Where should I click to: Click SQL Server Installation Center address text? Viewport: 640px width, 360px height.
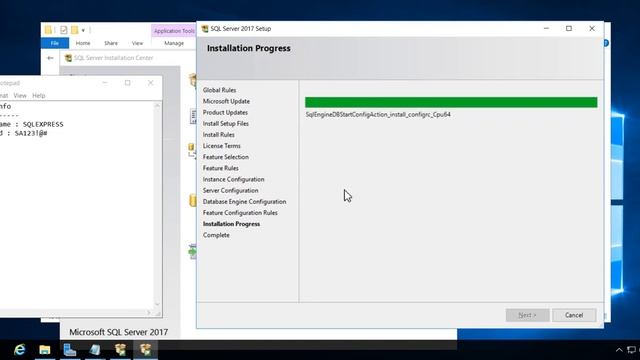click(x=113, y=58)
